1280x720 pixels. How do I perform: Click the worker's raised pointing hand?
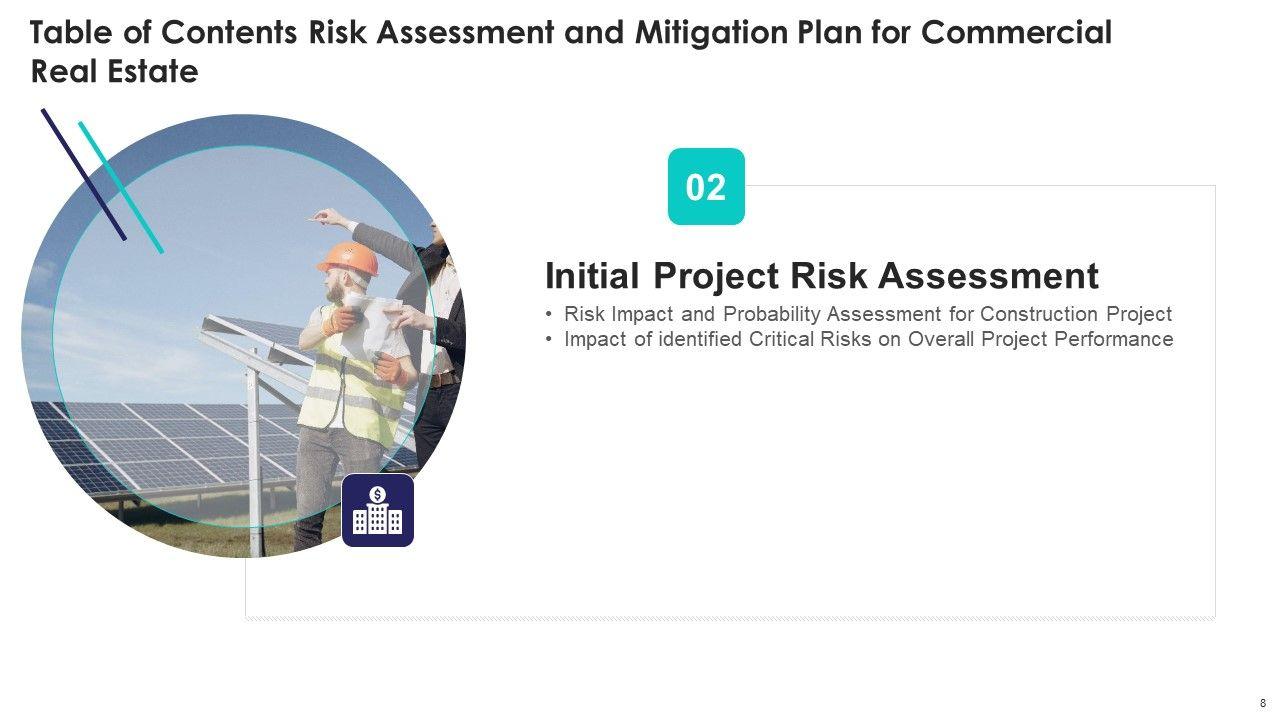(x=327, y=217)
